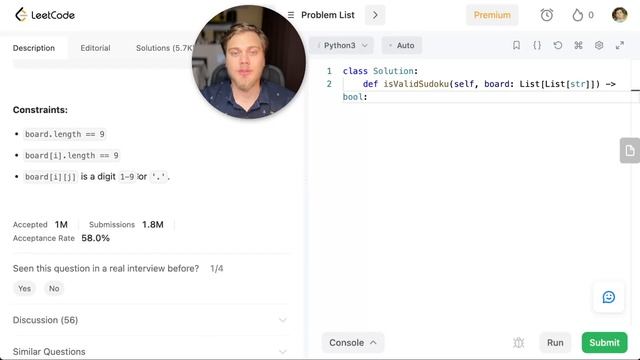The height and width of the screenshot is (360, 640).
Task: Click the bookmark icon in editor toolbar
Action: (516, 45)
